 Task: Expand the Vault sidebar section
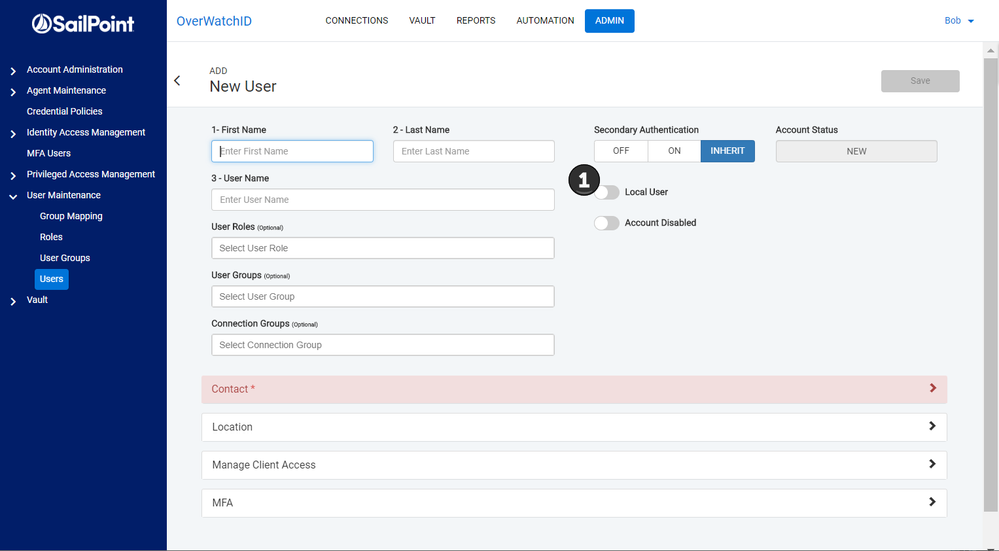[x=13, y=301]
